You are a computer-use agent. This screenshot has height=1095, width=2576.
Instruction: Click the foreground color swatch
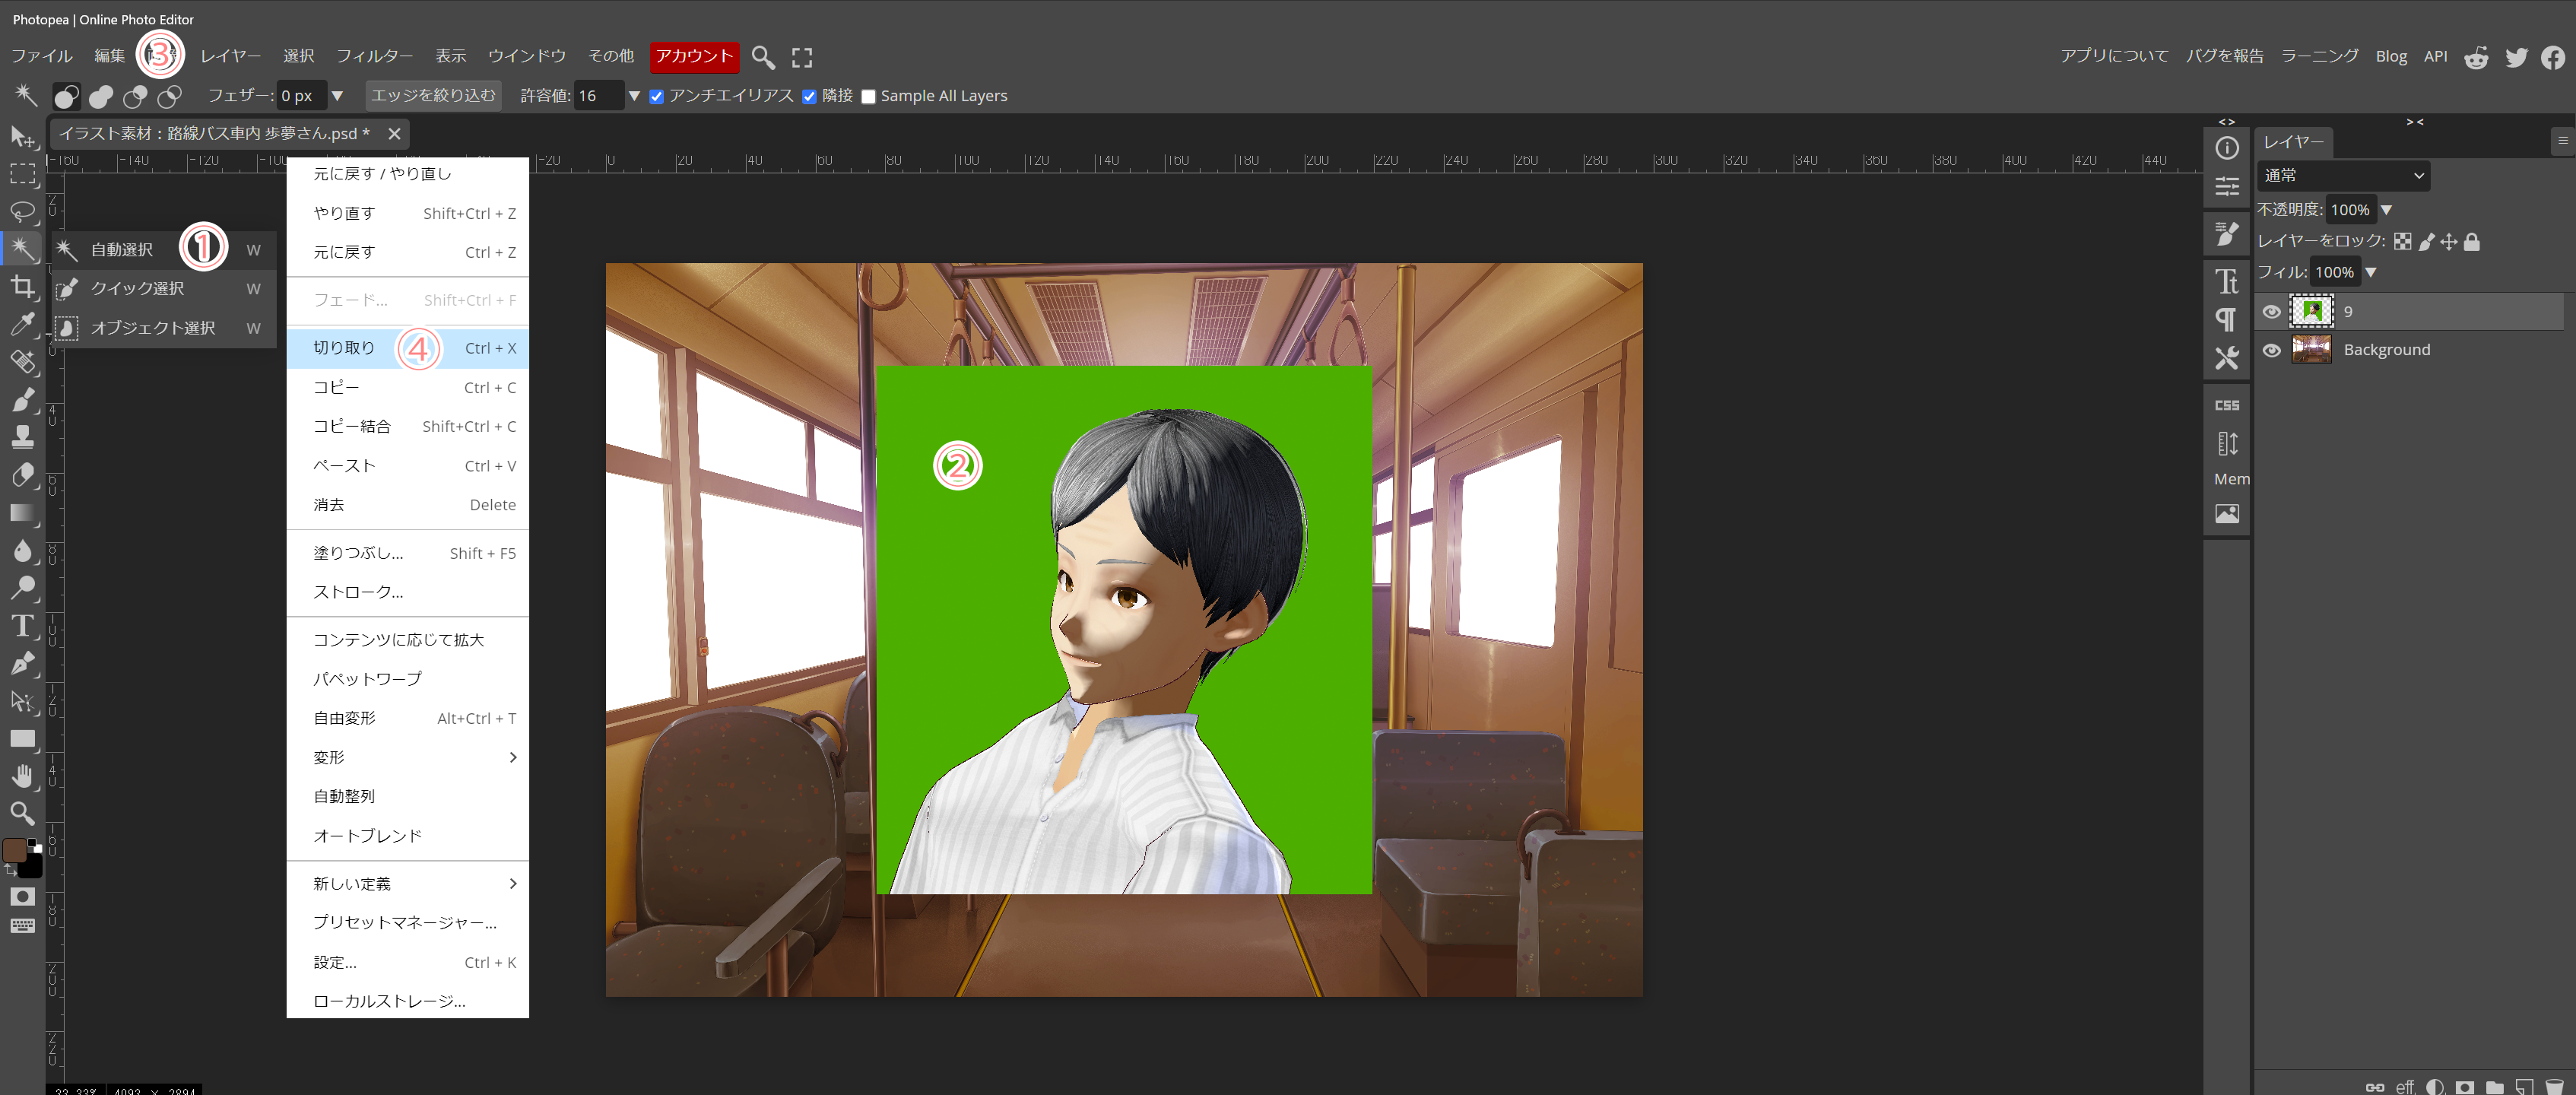tap(14, 849)
